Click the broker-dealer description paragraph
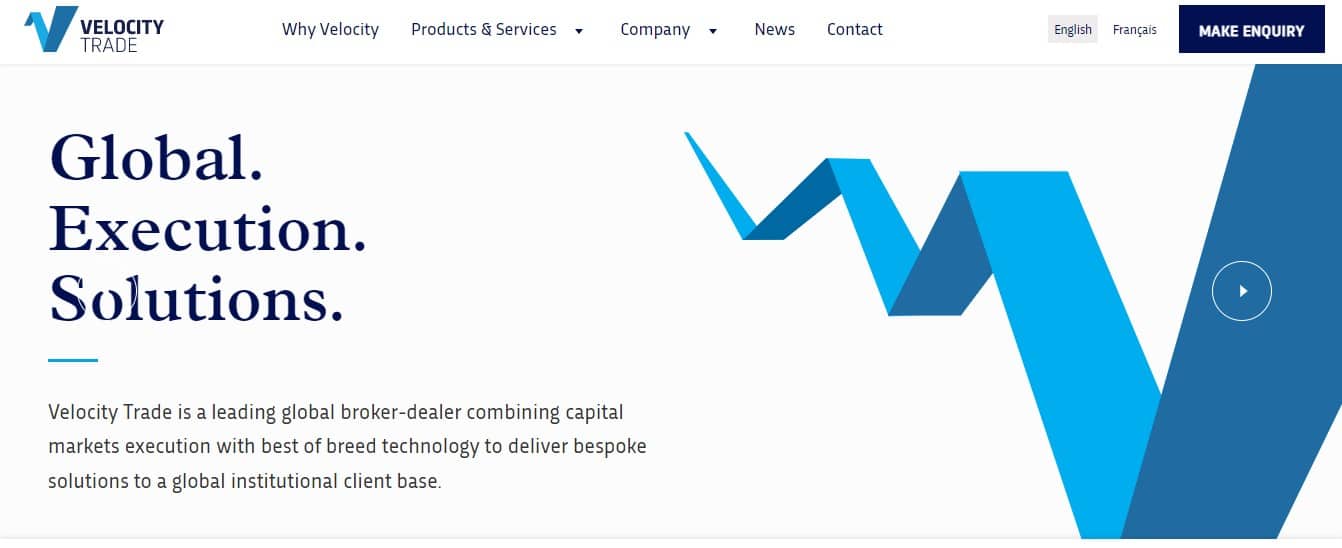The width and height of the screenshot is (1342, 548). coord(347,446)
